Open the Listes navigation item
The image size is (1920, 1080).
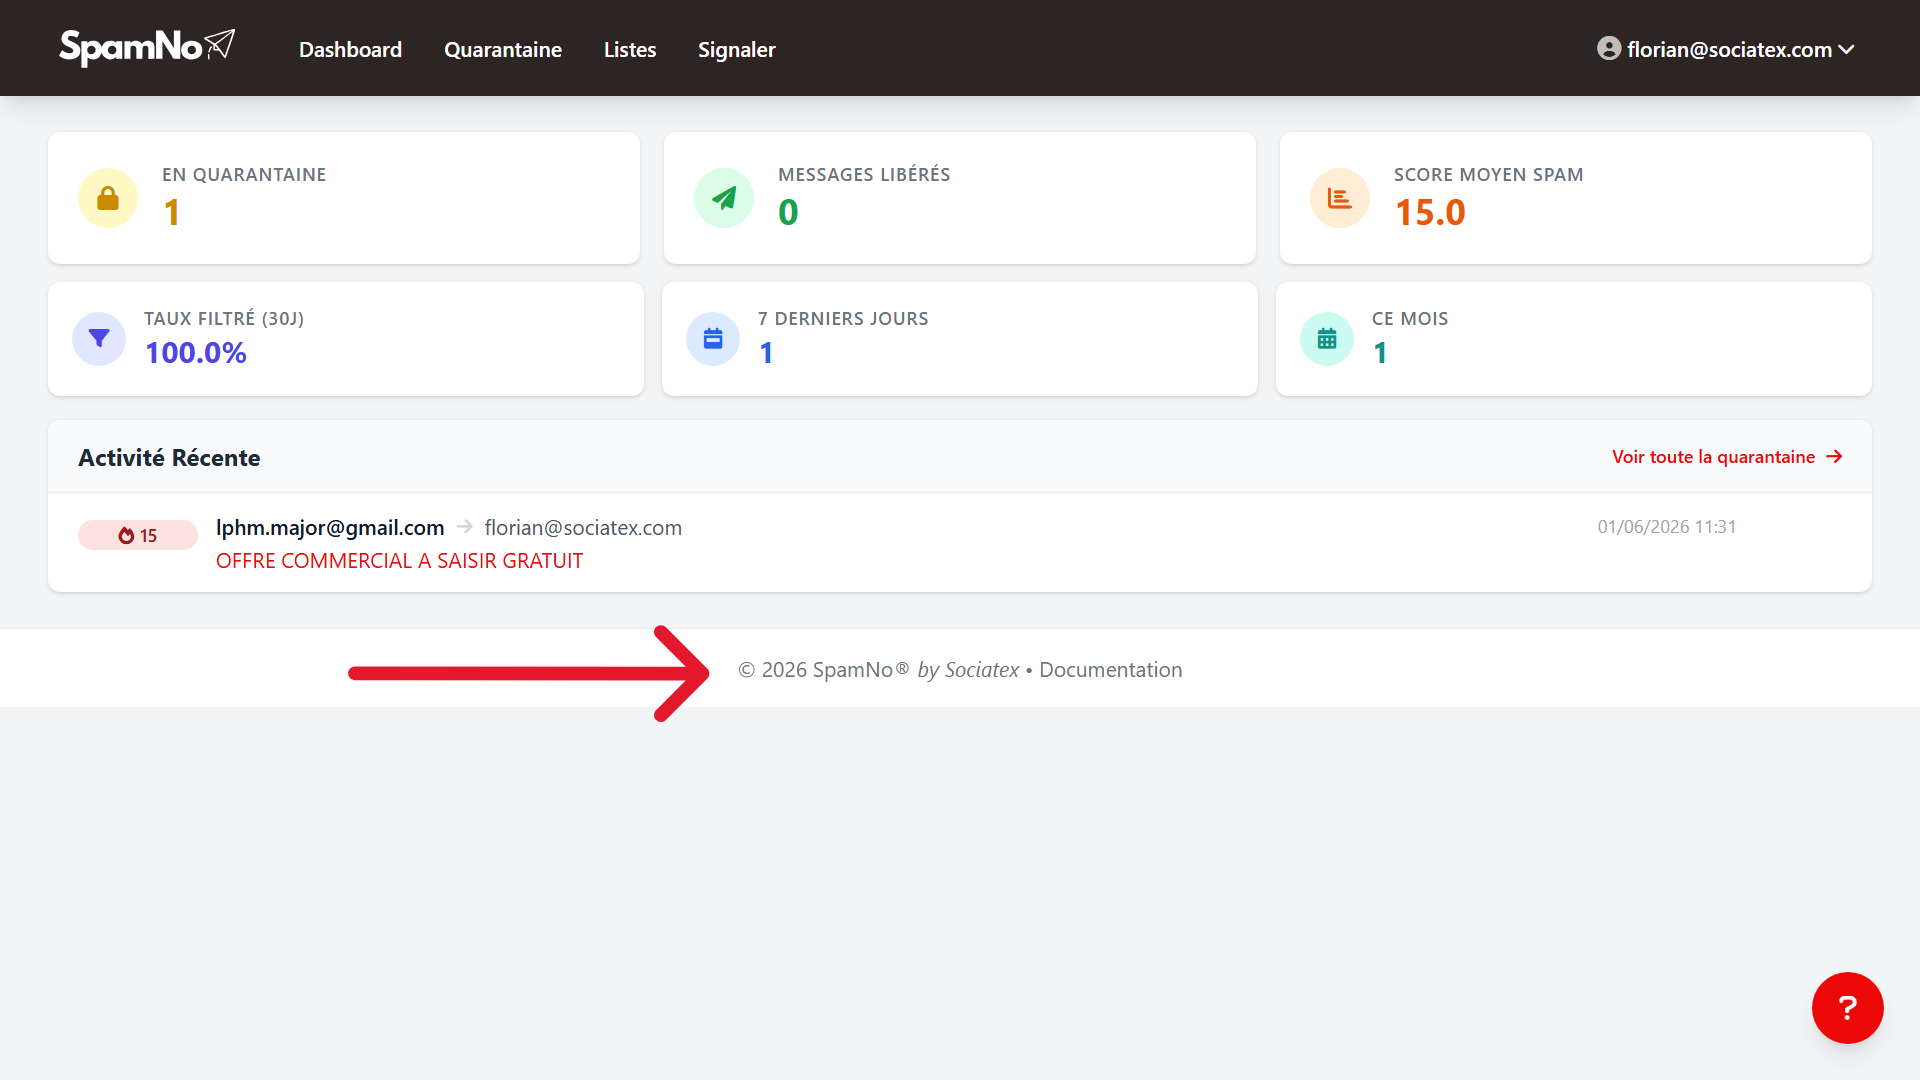[630, 49]
